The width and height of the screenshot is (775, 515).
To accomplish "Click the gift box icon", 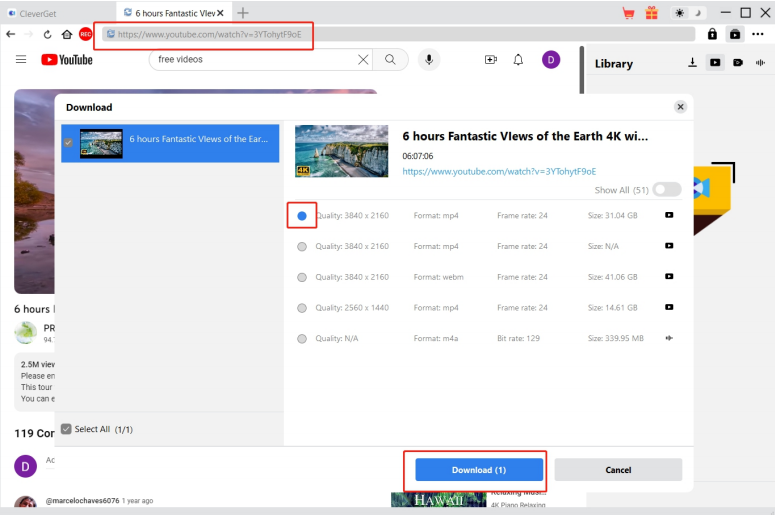I will 651,13.
